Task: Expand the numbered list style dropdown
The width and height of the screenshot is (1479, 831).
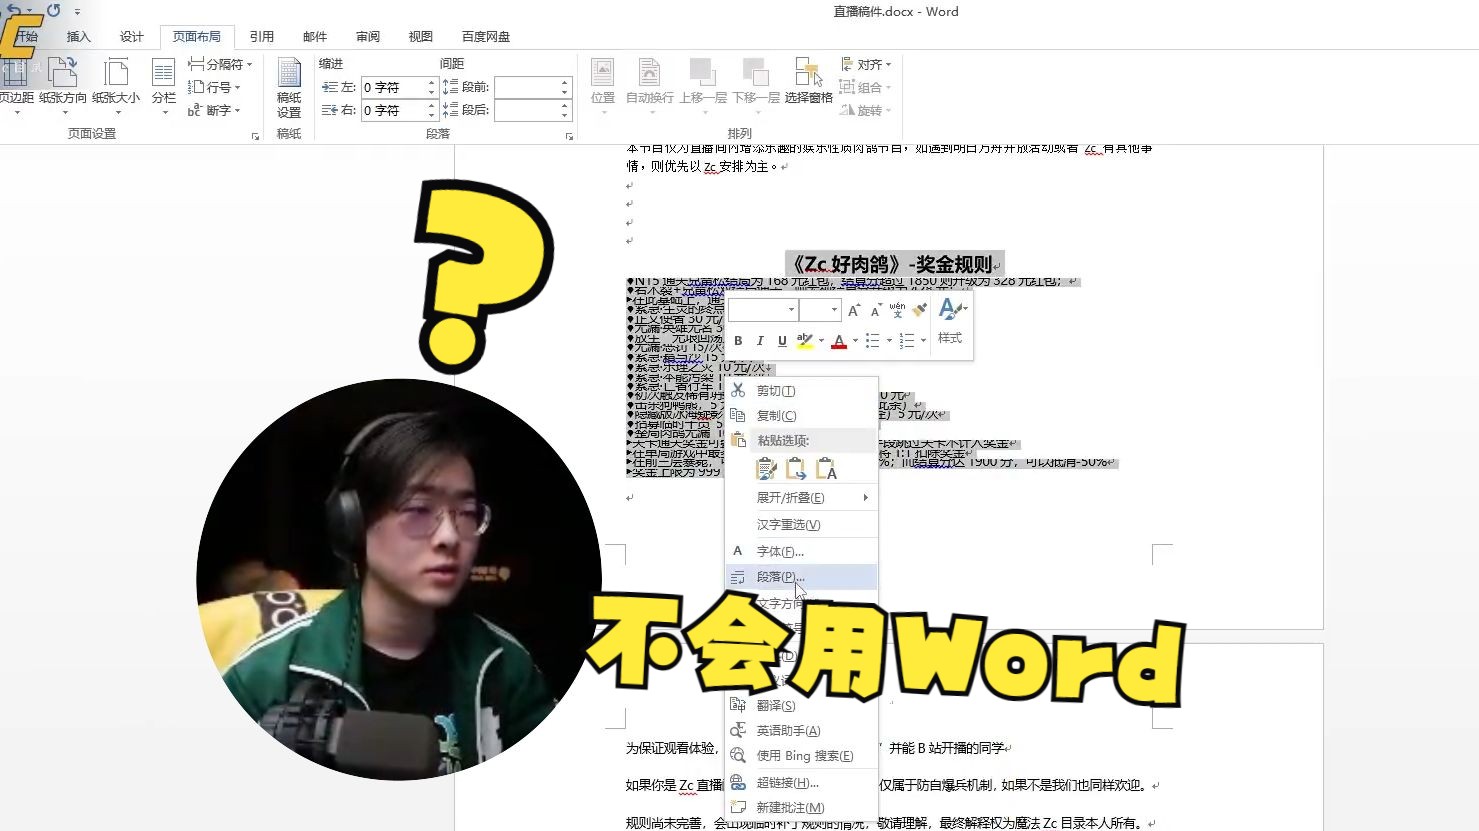Action: (923, 341)
